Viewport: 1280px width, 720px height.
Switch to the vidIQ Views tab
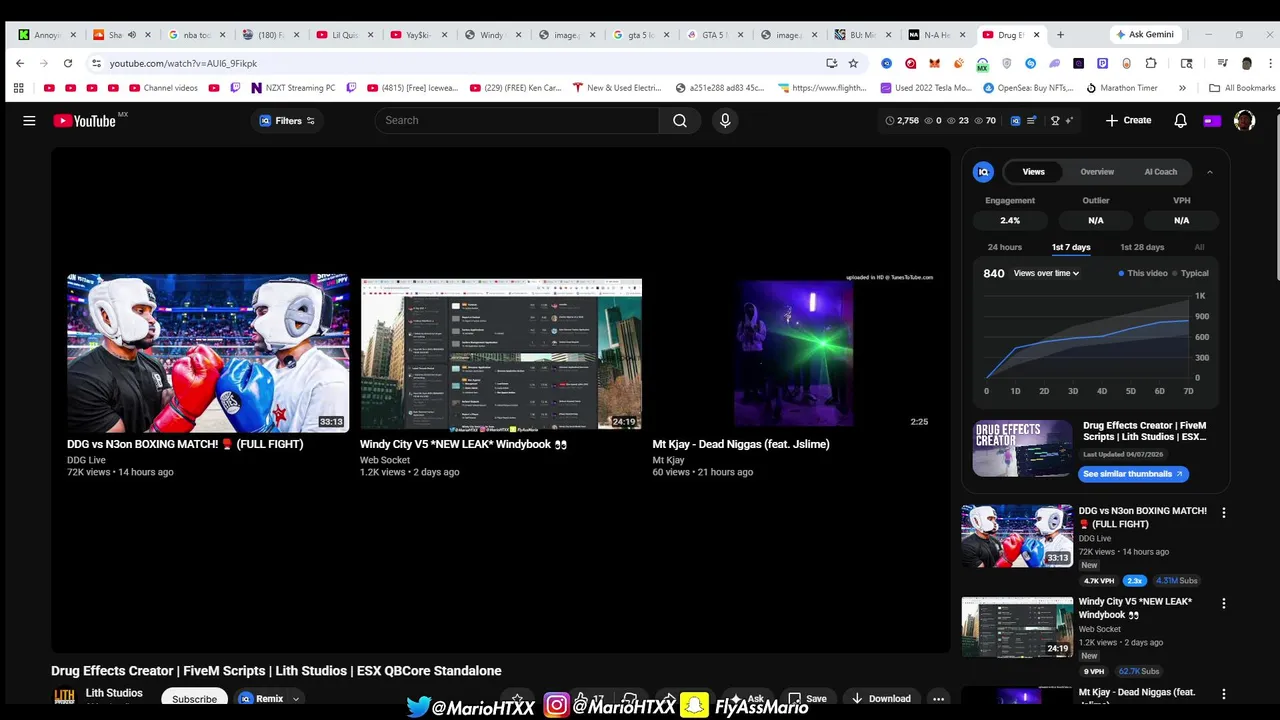click(x=1033, y=172)
